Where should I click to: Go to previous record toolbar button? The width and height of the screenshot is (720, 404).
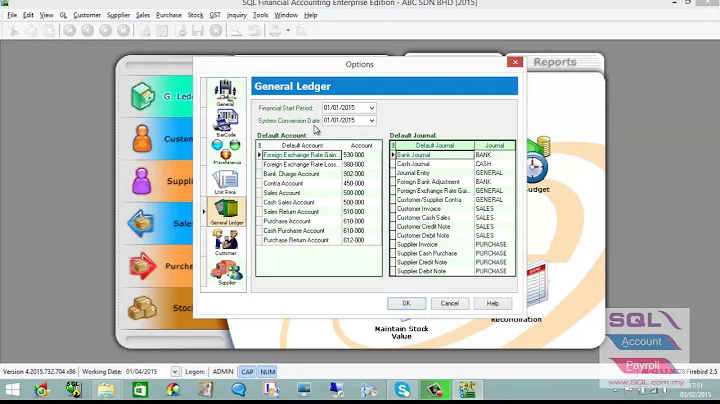87,31
